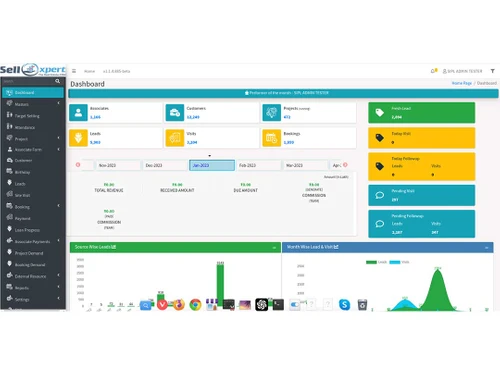Open Firefox from the dock
Screen dimensions: 500x375
(179, 305)
